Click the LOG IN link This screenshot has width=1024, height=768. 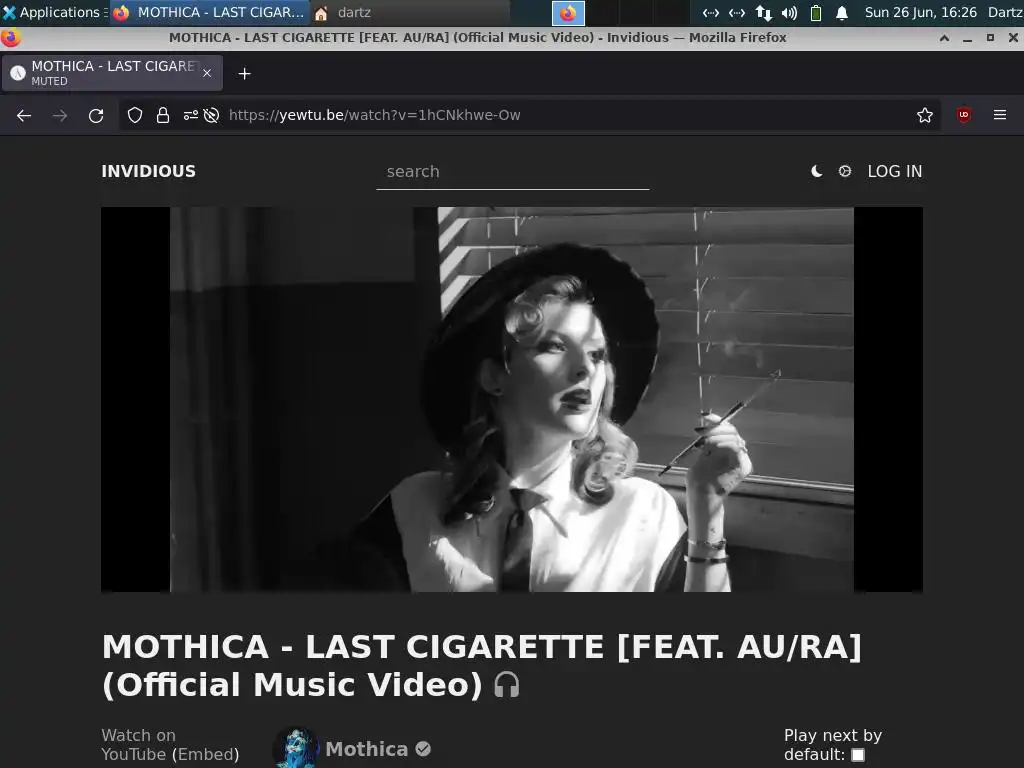pos(895,171)
